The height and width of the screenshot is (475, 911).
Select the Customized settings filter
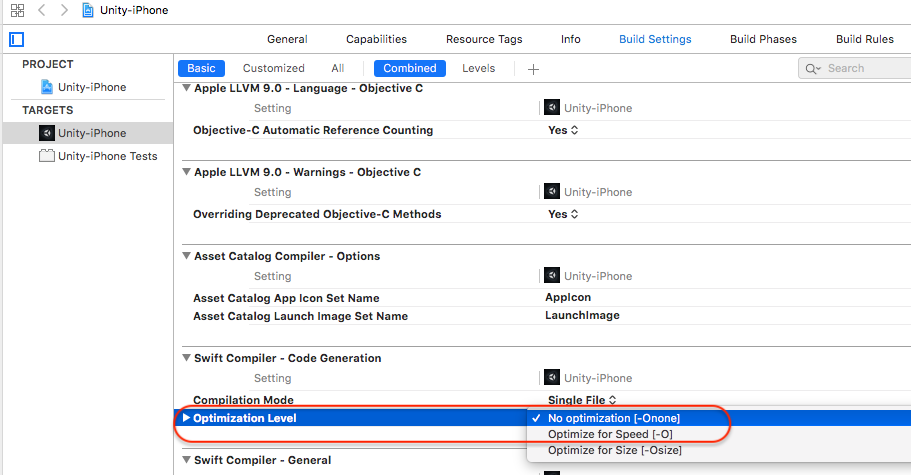(x=274, y=68)
